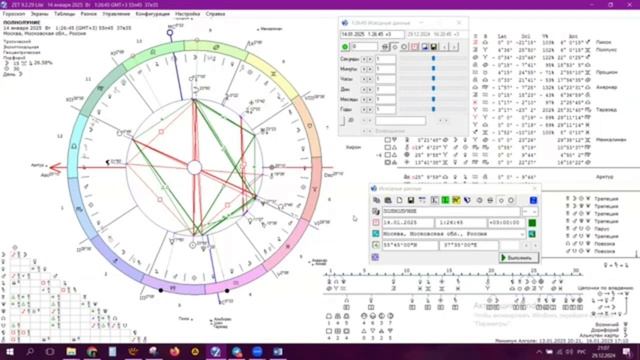This screenshot has width=640, height=360.
Task: Click the new blank document icon
Action: 399,200
